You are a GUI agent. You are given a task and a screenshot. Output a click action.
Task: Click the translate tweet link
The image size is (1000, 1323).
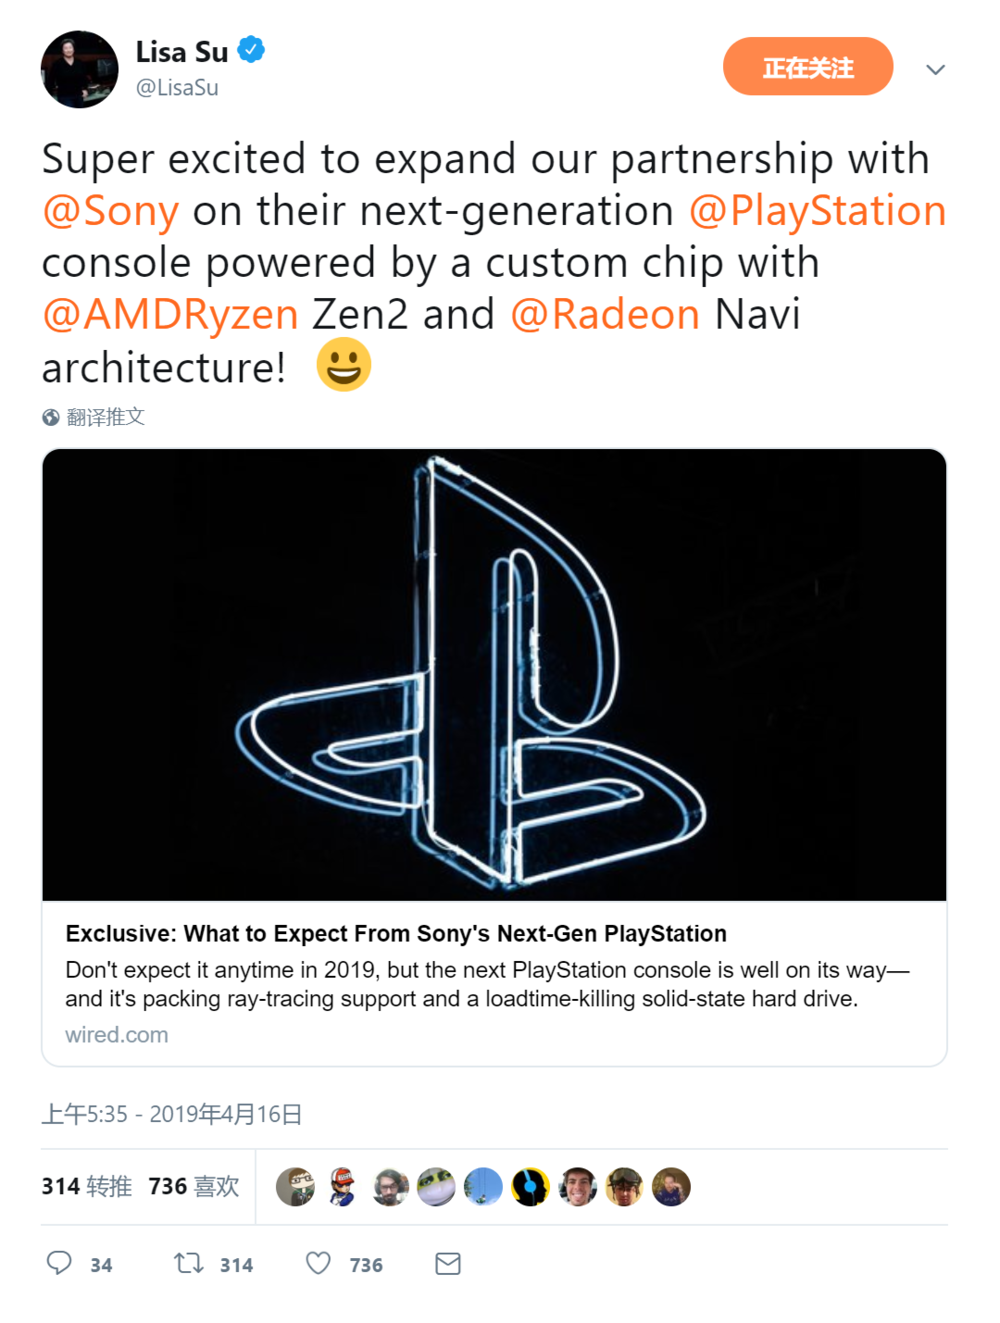[105, 417]
